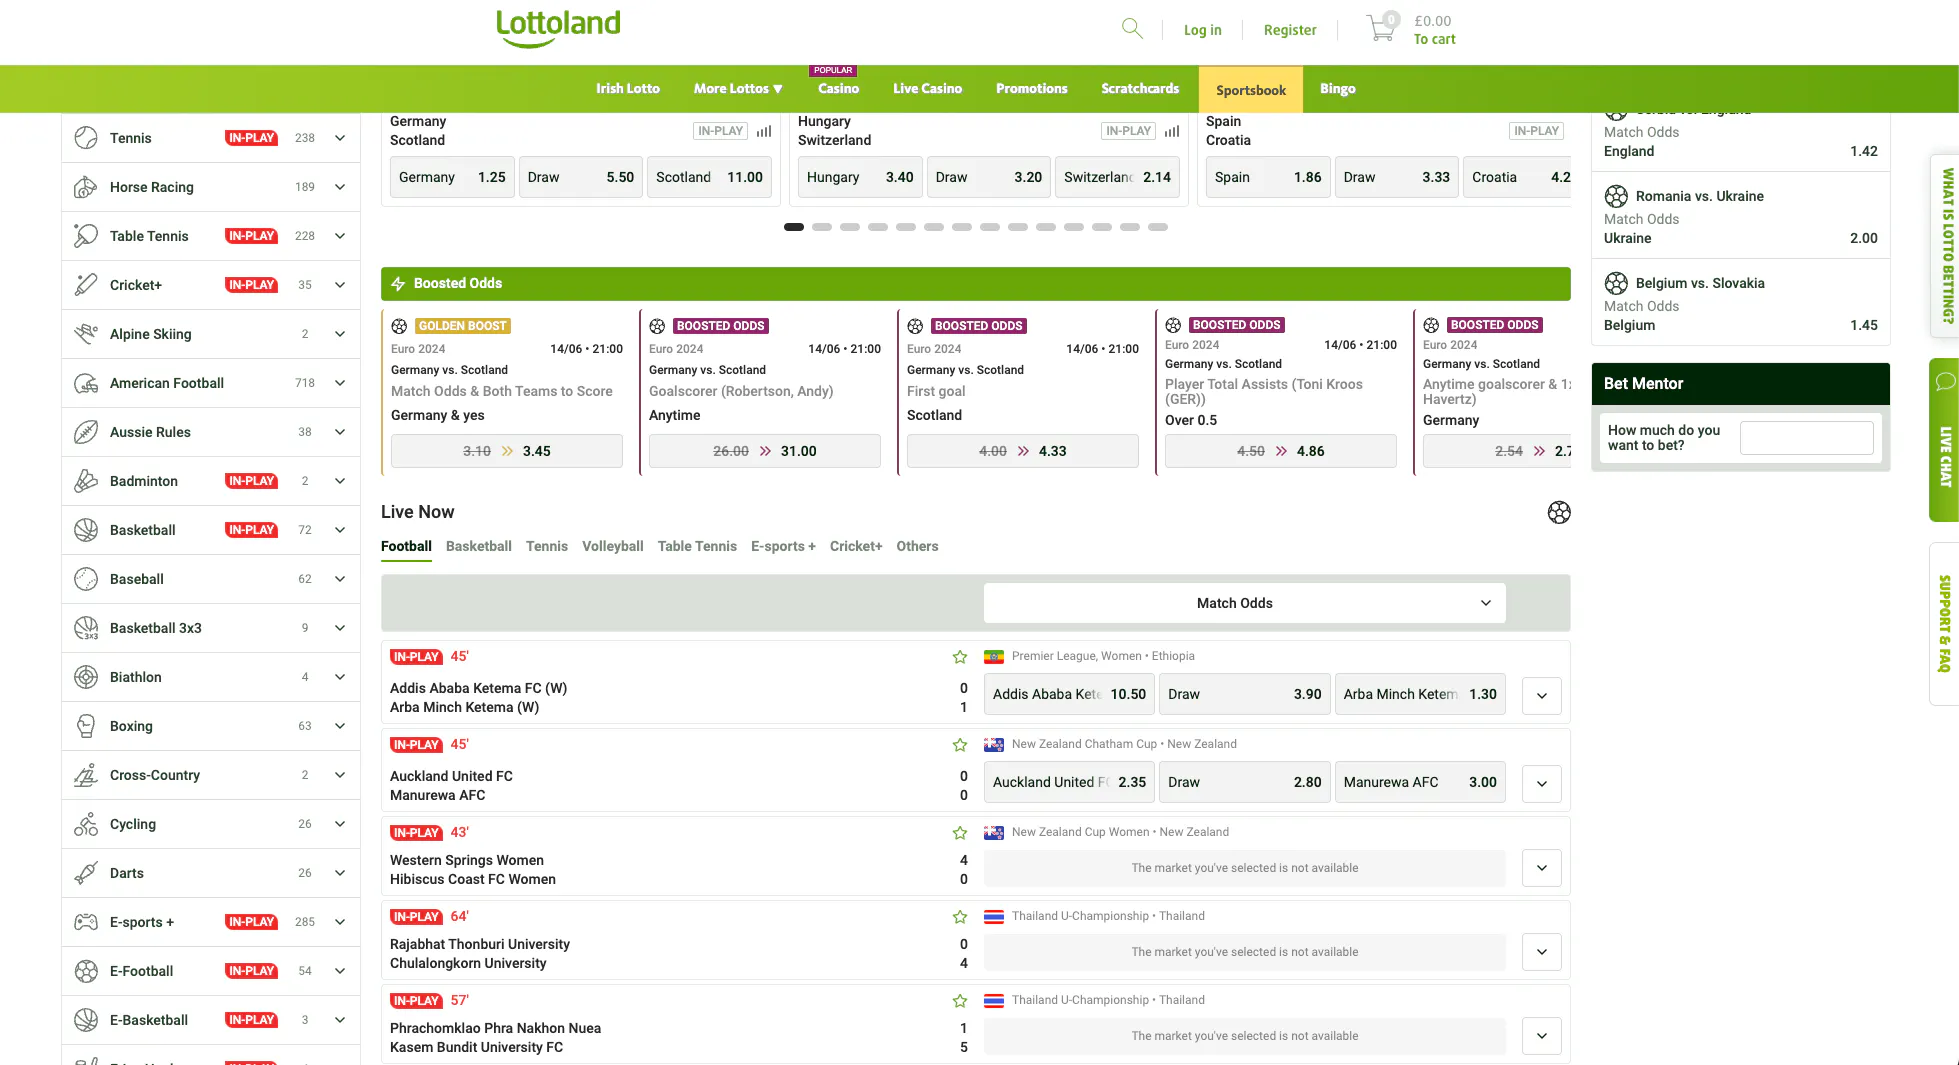1959x1065 pixels.
Task: Switch to the Basketball live tab
Action: point(478,546)
